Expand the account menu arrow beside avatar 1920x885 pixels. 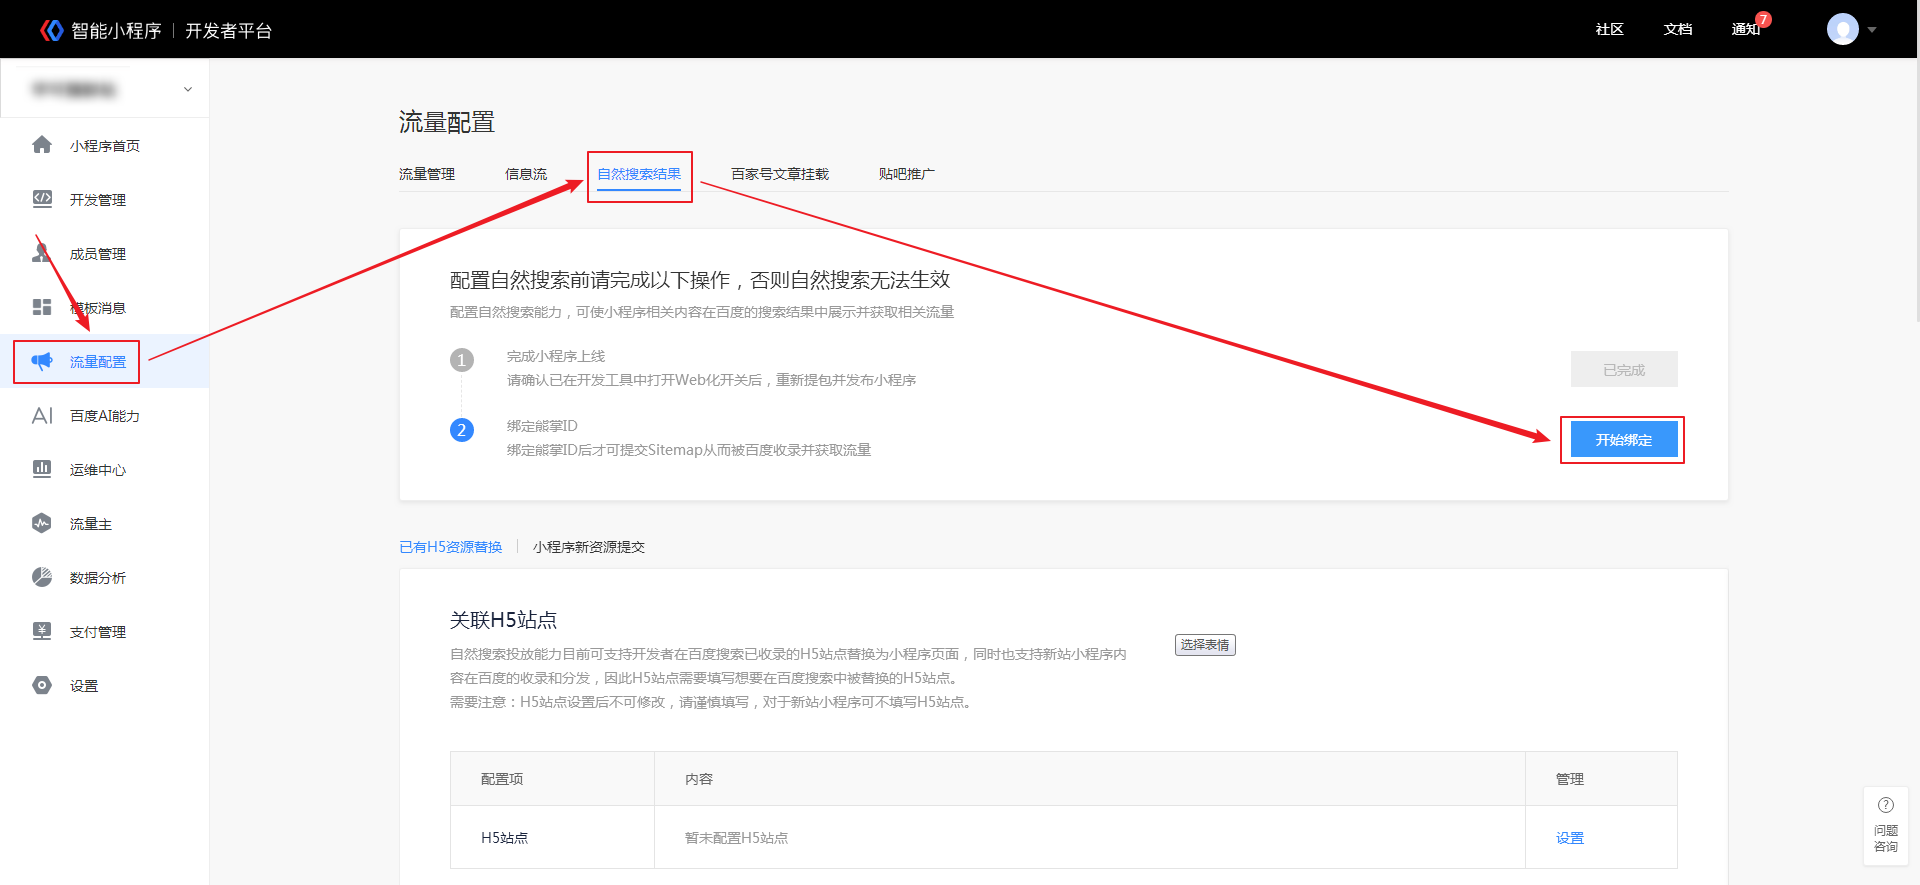point(1872,30)
